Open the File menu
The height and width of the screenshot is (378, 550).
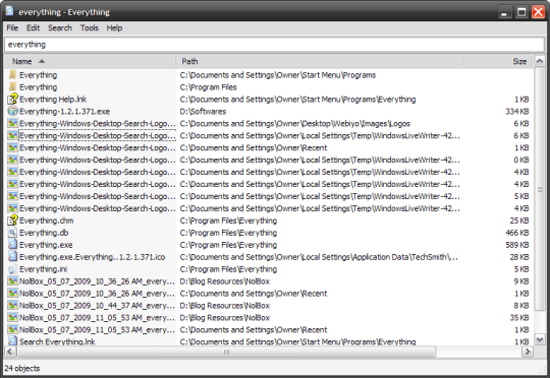tap(12, 28)
